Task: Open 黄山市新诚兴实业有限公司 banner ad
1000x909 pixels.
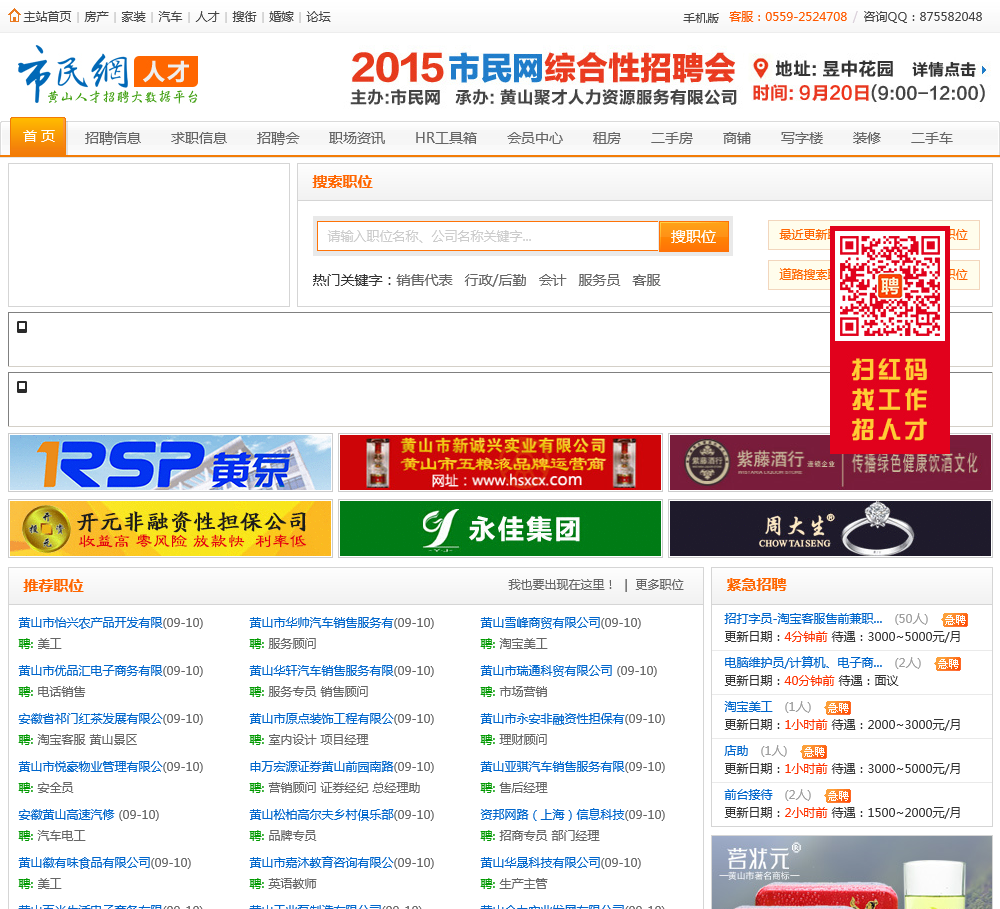Action: point(500,462)
